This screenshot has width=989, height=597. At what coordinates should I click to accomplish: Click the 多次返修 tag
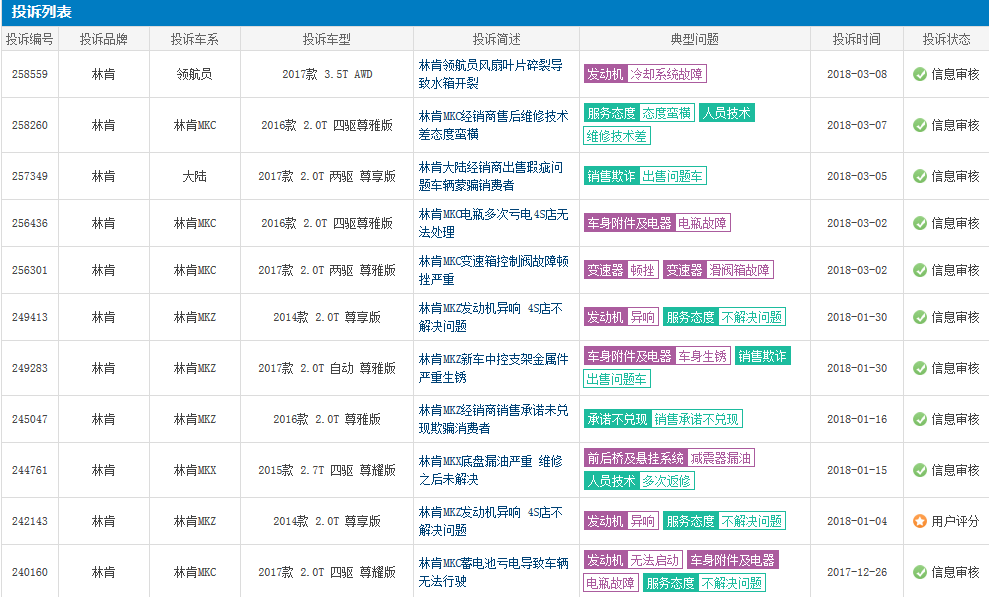click(x=666, y=481)
